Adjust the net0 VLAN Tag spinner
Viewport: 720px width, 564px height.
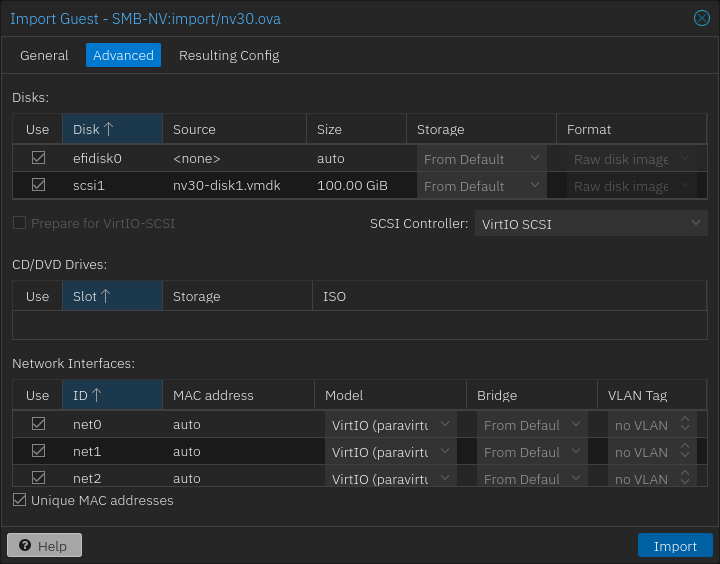(x=685, y=424)
